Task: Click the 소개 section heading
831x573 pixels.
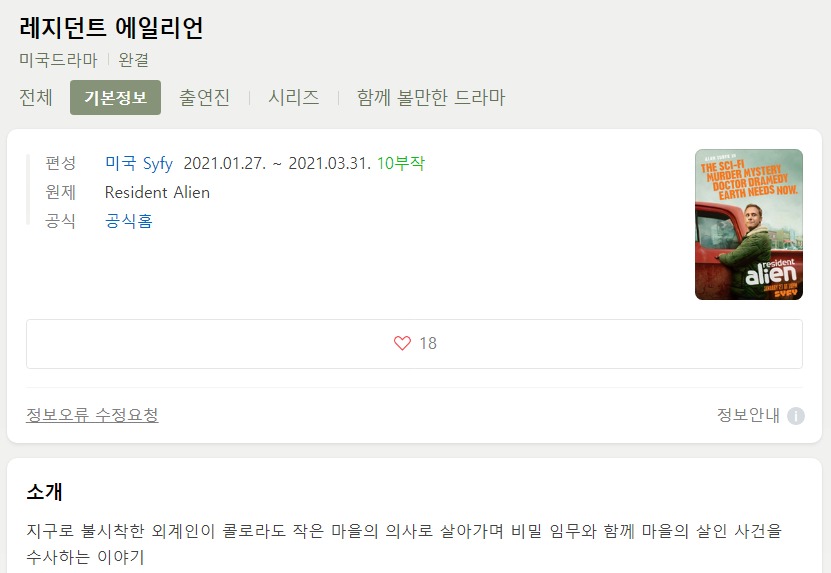Action: pos(45,492)
